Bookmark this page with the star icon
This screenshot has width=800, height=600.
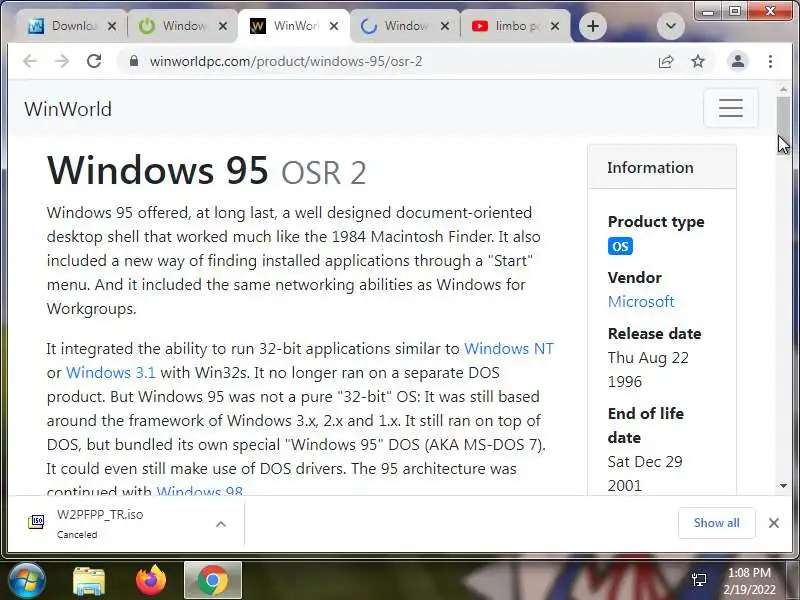(698, 61)
